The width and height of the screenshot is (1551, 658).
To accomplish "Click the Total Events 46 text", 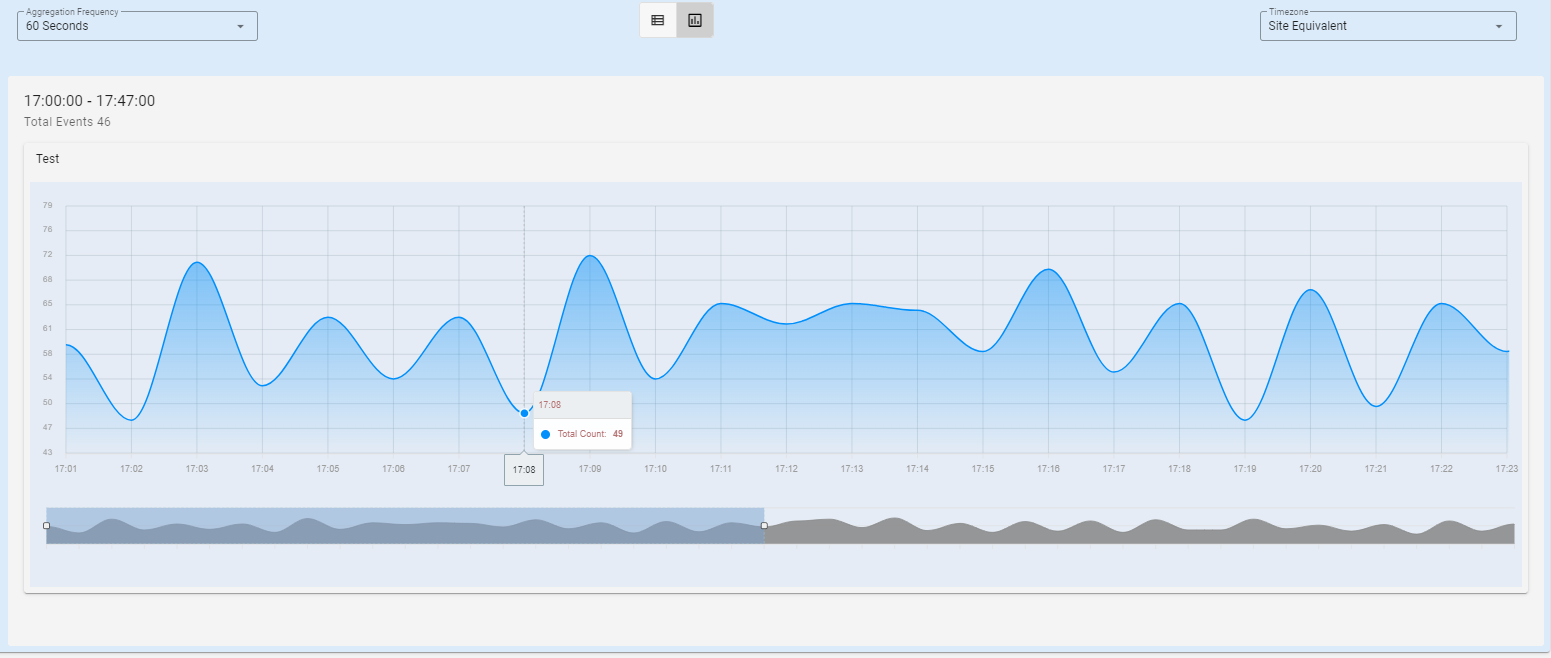I will click(67, 122).
